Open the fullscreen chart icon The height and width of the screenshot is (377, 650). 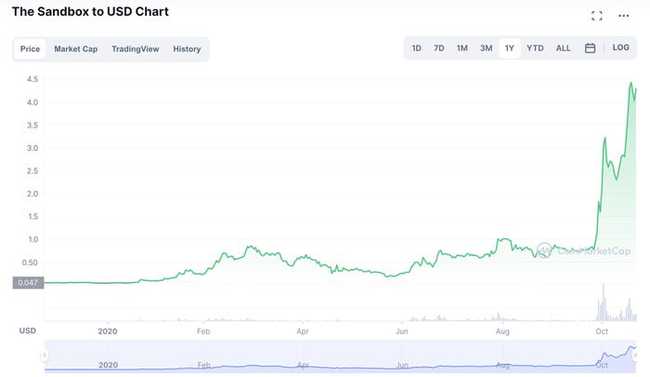(597, 16)
